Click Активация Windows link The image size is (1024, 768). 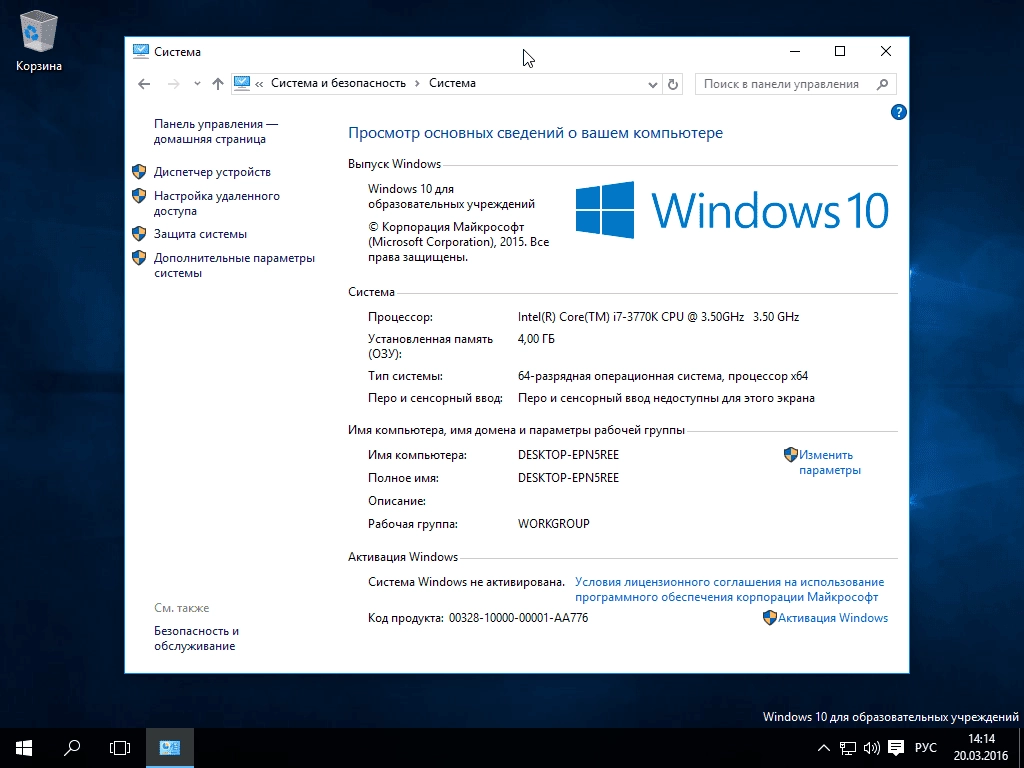pos(833,618)
